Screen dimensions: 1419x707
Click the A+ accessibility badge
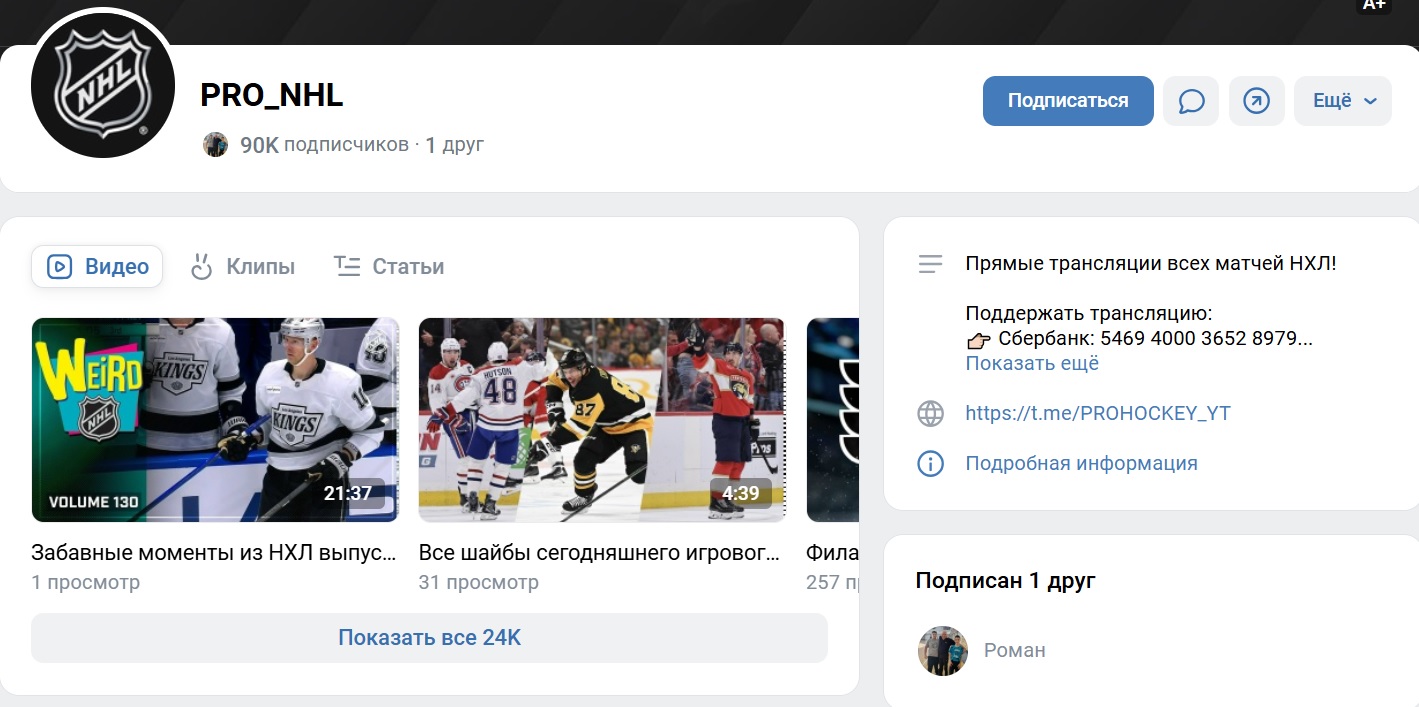pyautogui.click(x=1374, y=5)
